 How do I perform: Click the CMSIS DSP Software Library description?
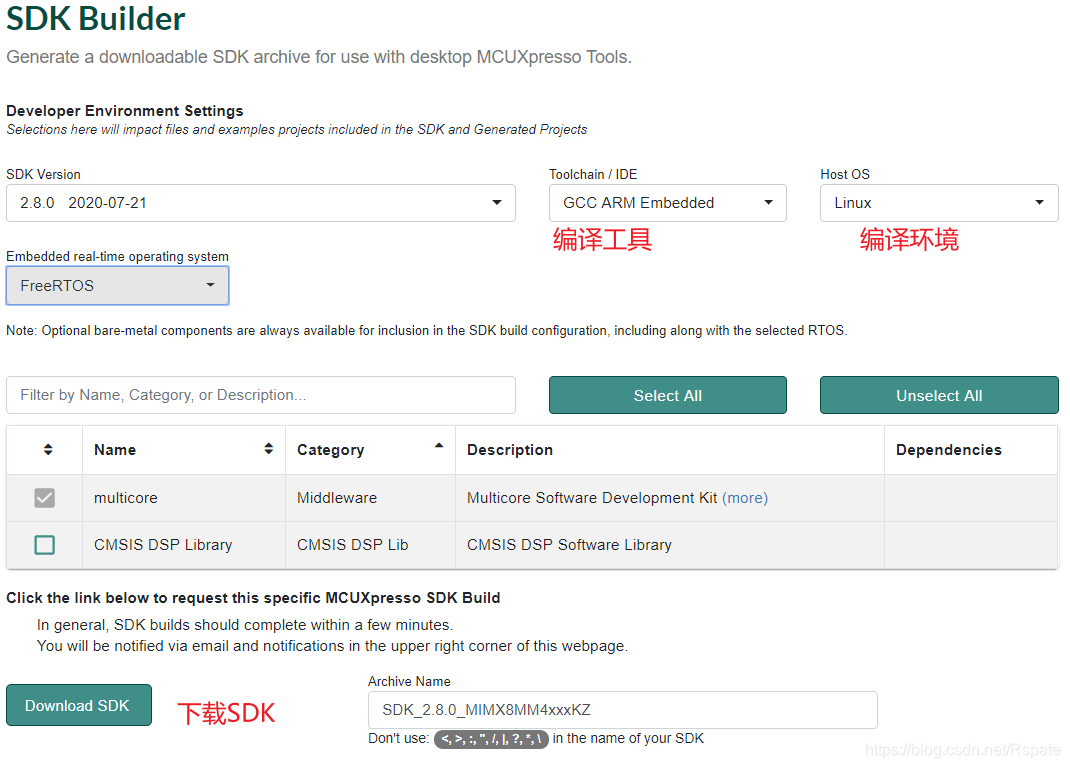coord(569,545)
